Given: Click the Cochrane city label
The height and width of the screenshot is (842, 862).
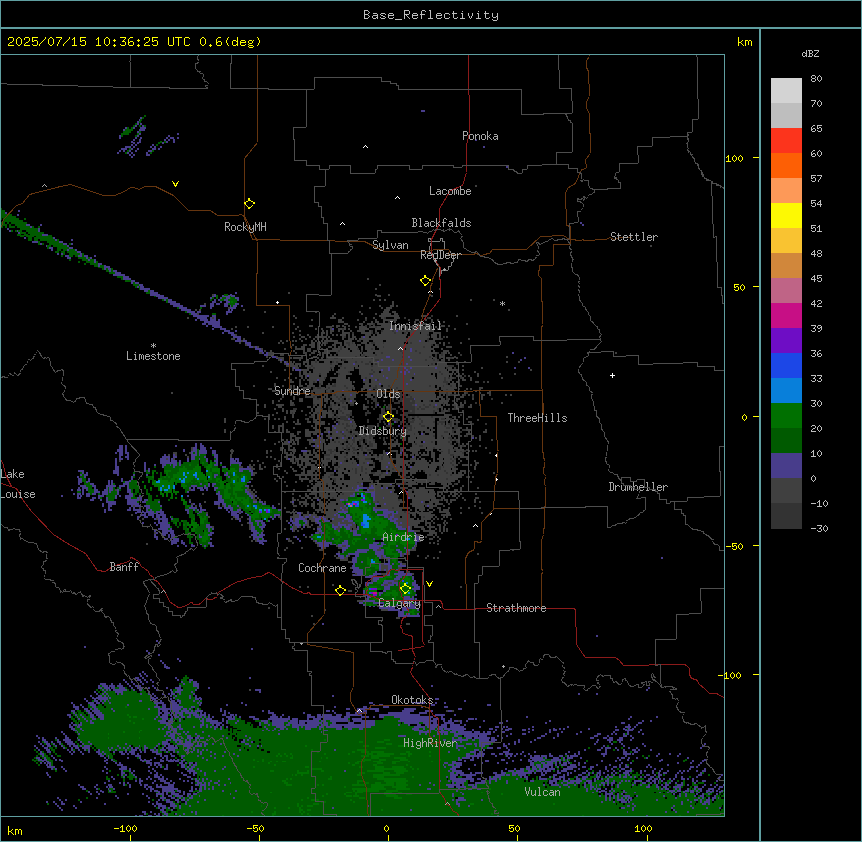Looking at the screenshot, I should pos(322,568).
